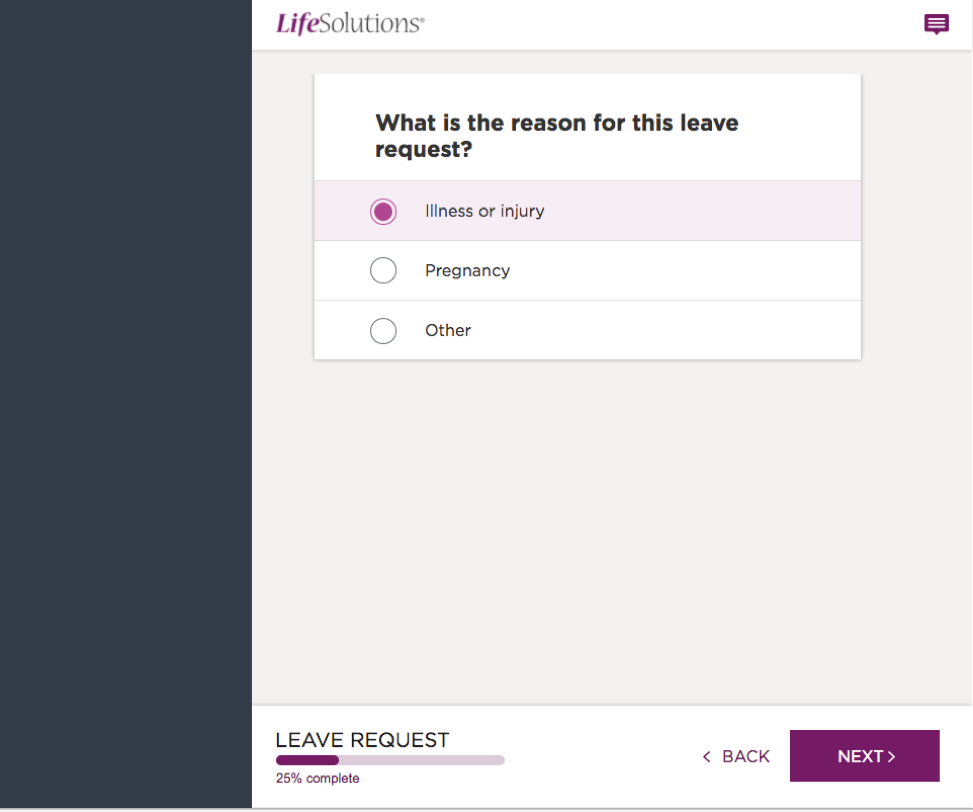Click the back chevron arrow icon
Image resolution: width=973 pixels, height=812 pixels.
point(706,756)
